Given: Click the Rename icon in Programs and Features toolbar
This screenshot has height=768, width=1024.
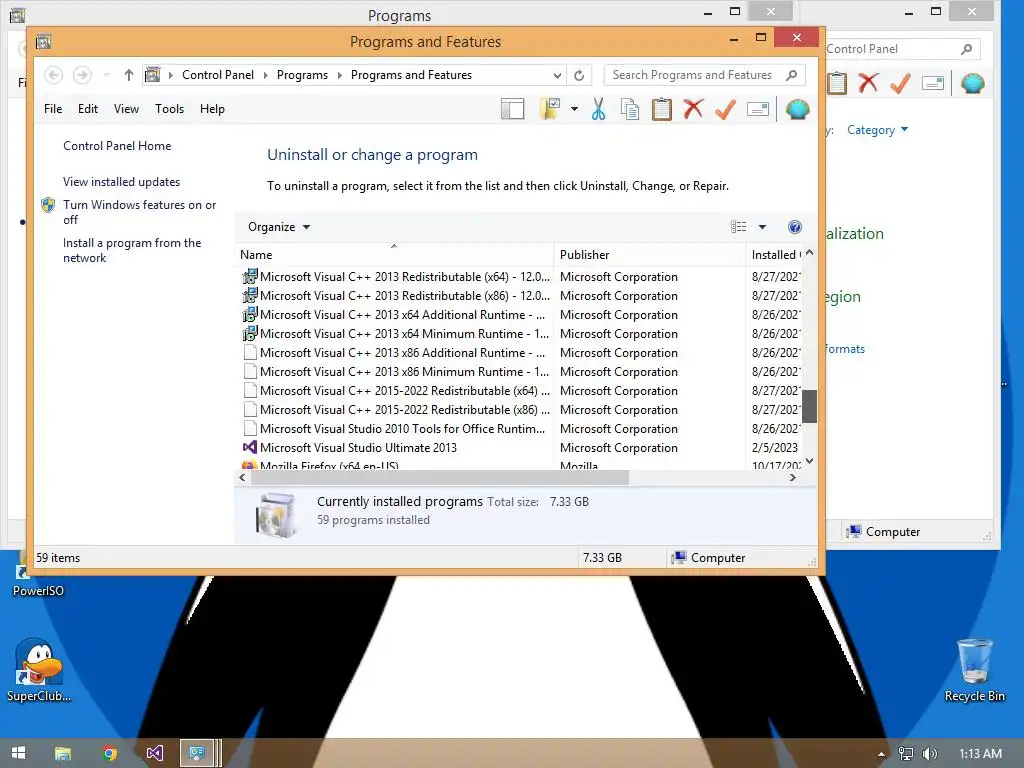Looking at the screenshot, I should (758, 109).
